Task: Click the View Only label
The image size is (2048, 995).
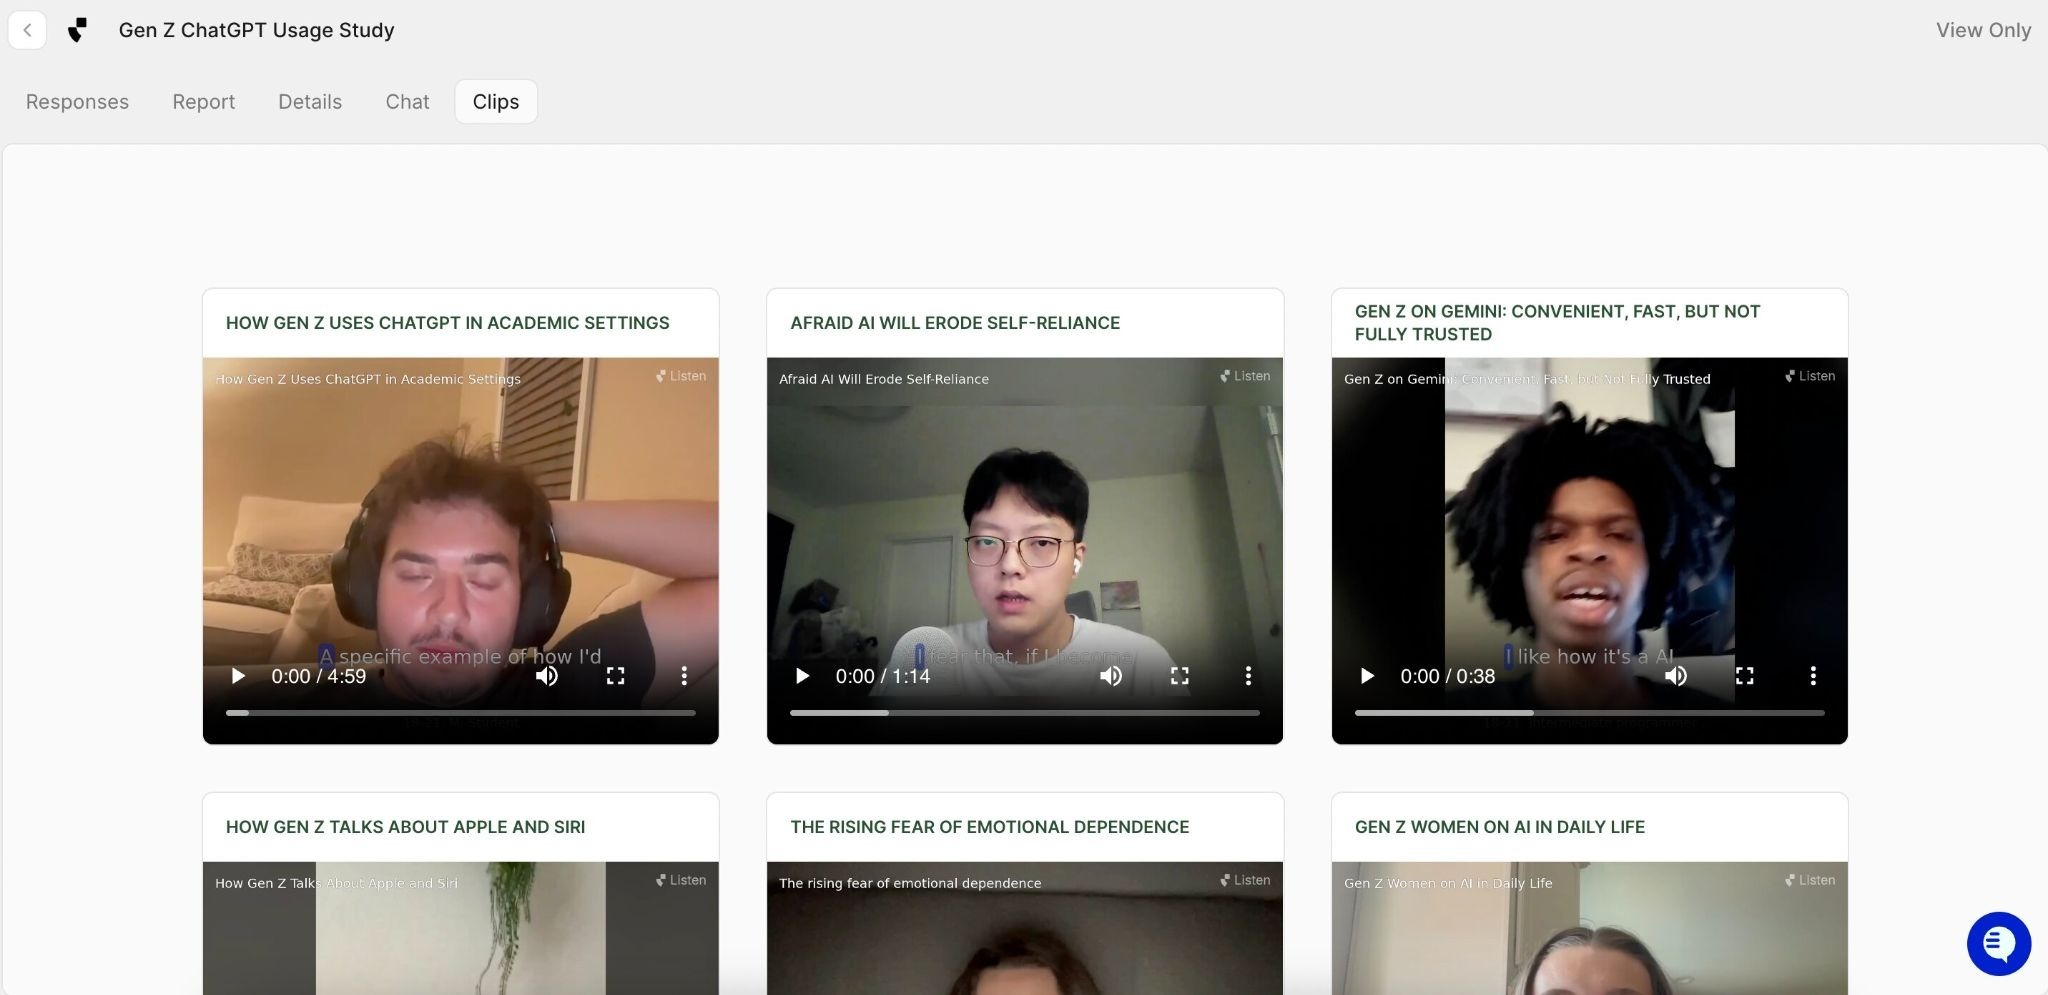Action: 1983,30
